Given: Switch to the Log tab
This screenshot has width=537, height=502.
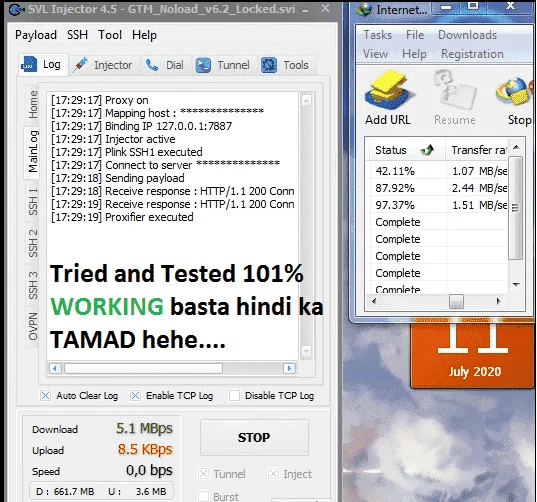Looking at the screenshot, I should (43, 64).
